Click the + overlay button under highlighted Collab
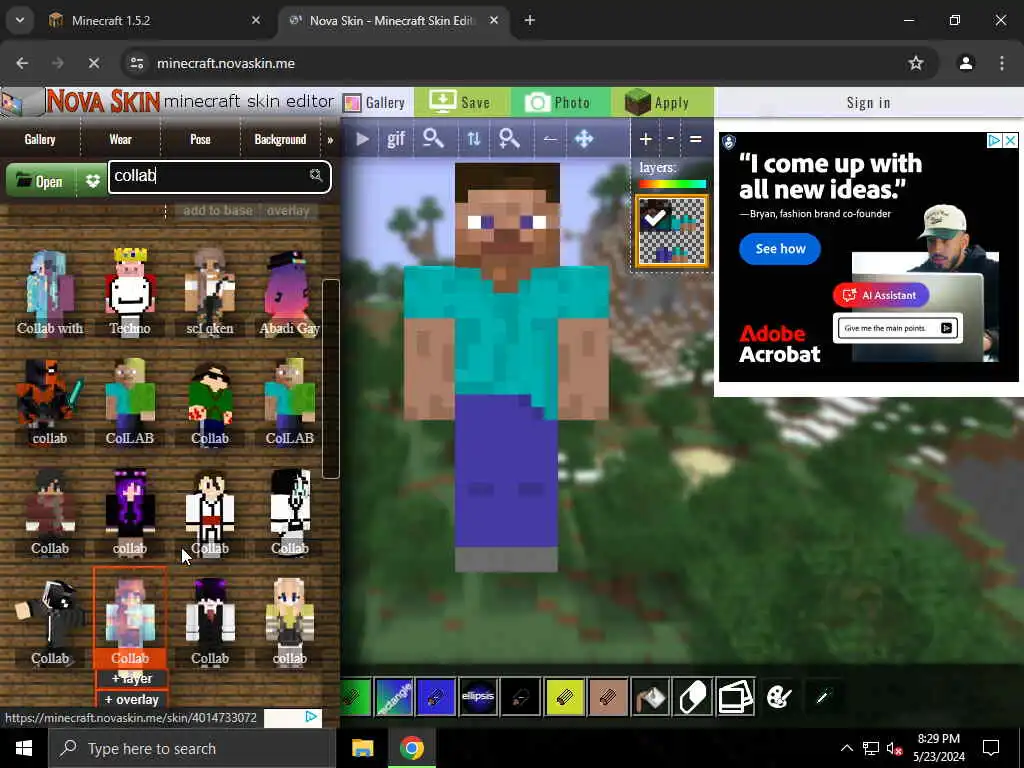This screenshot has height=768, width=1024. [x=132, y=699]
